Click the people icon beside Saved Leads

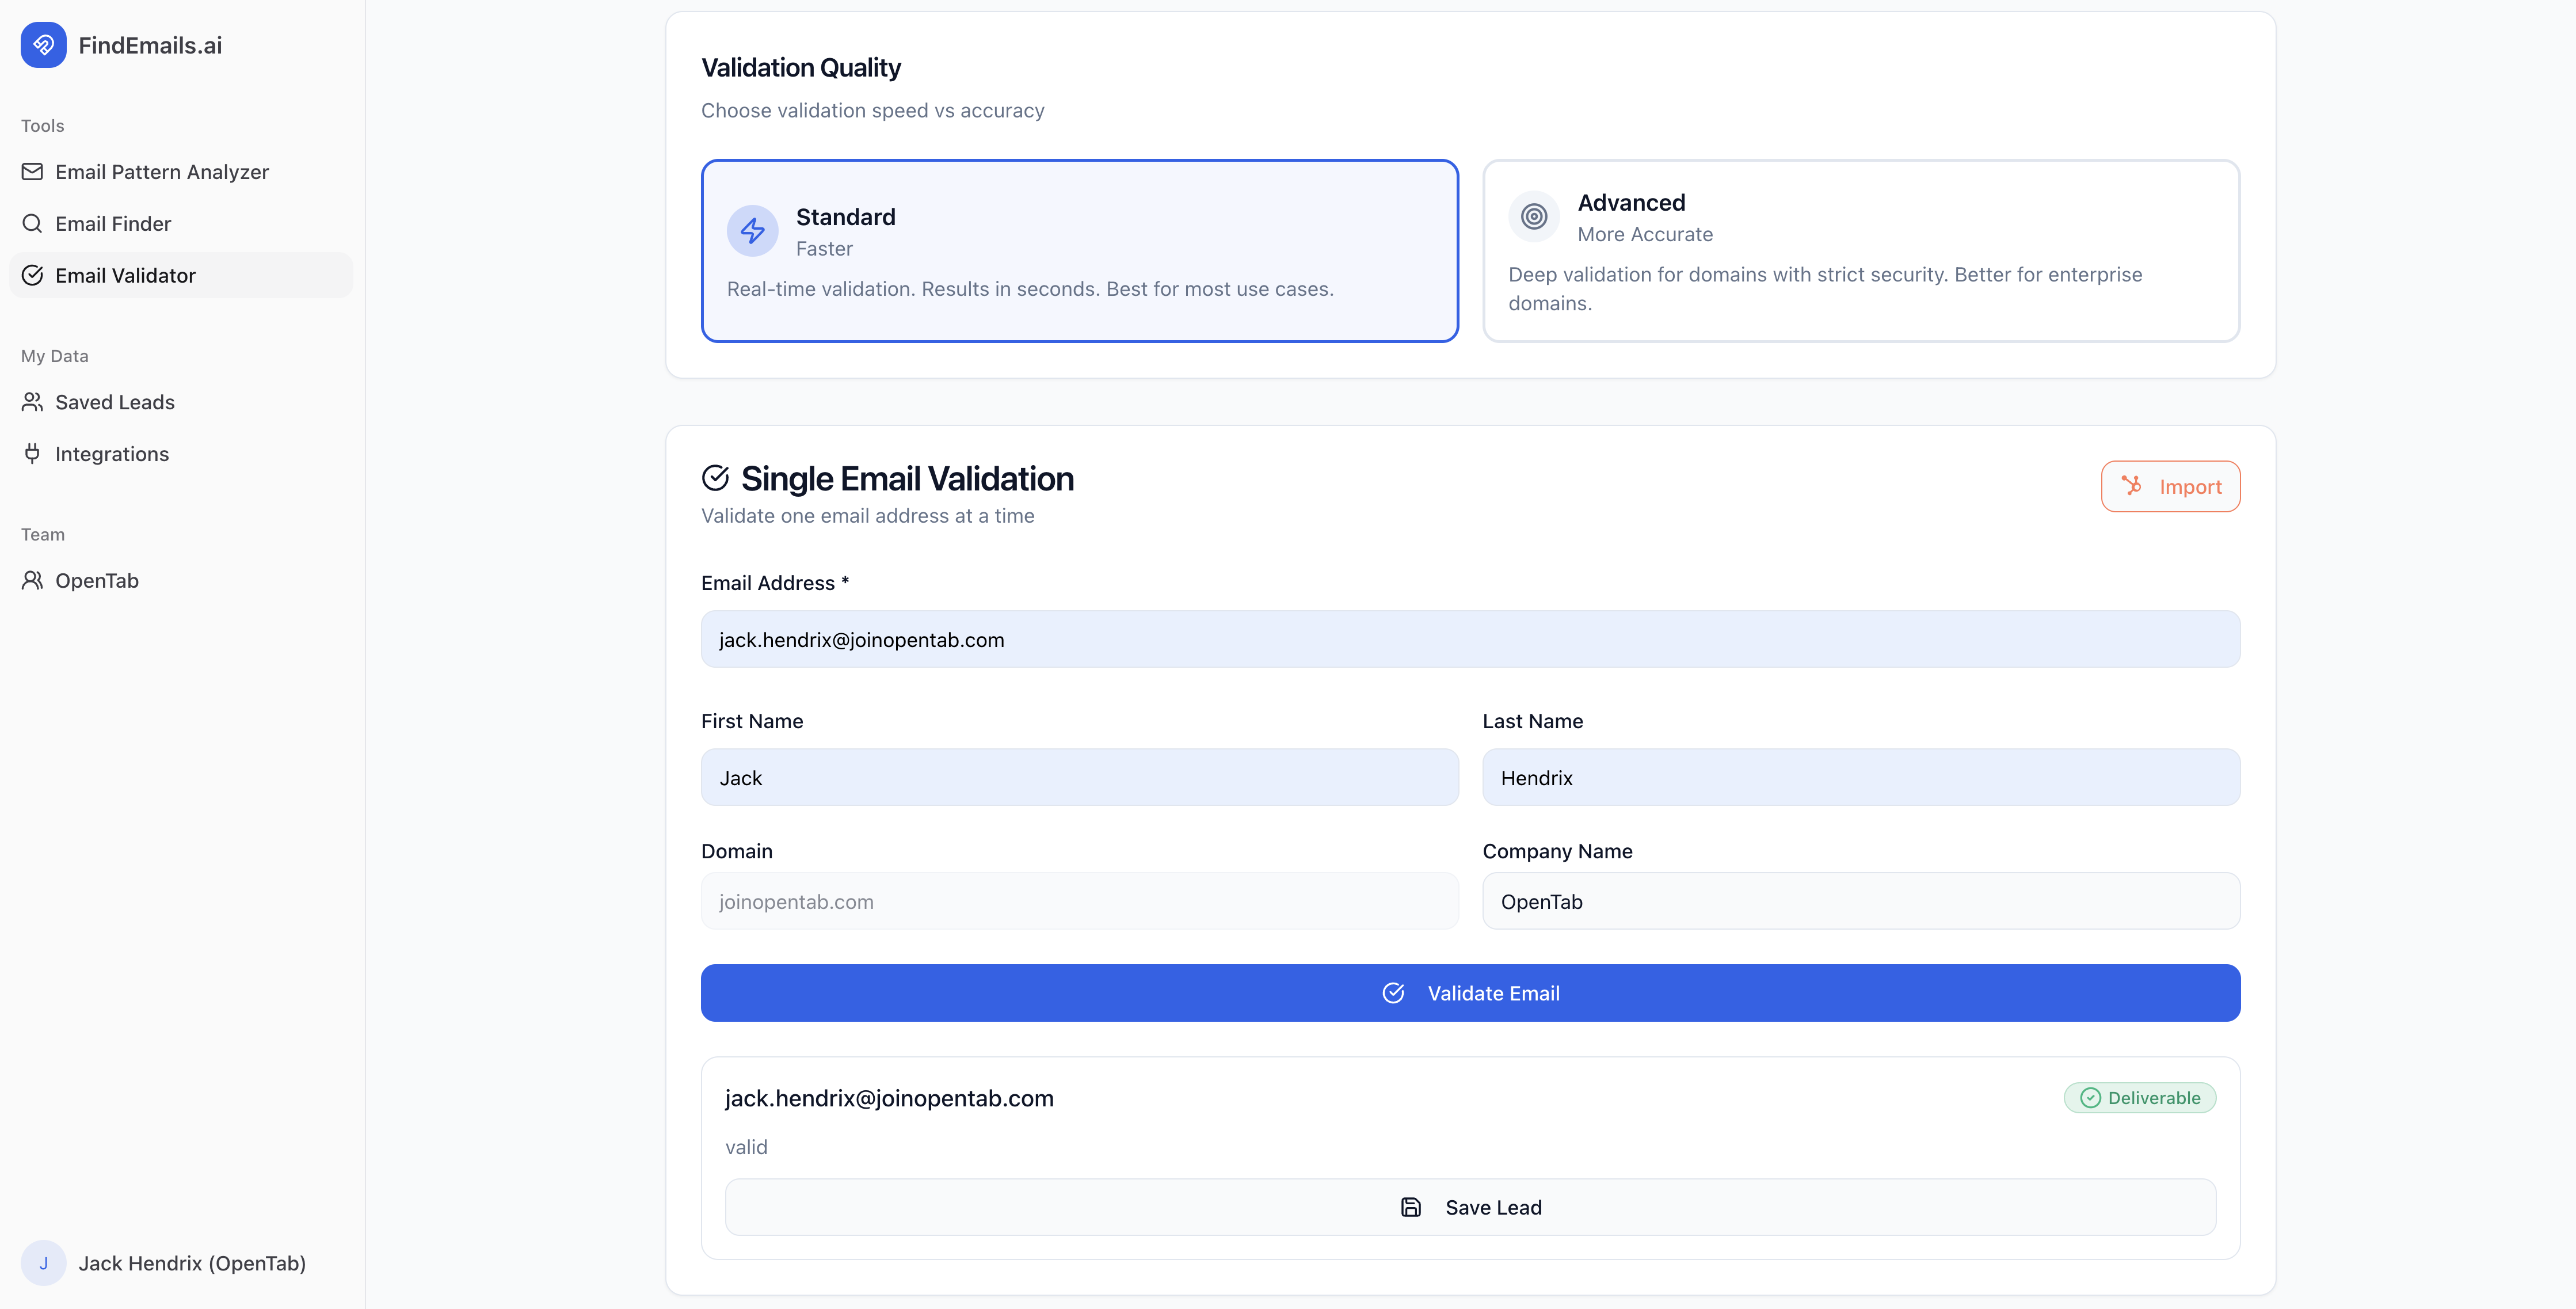pyautogui.click(x=32, y=402)
